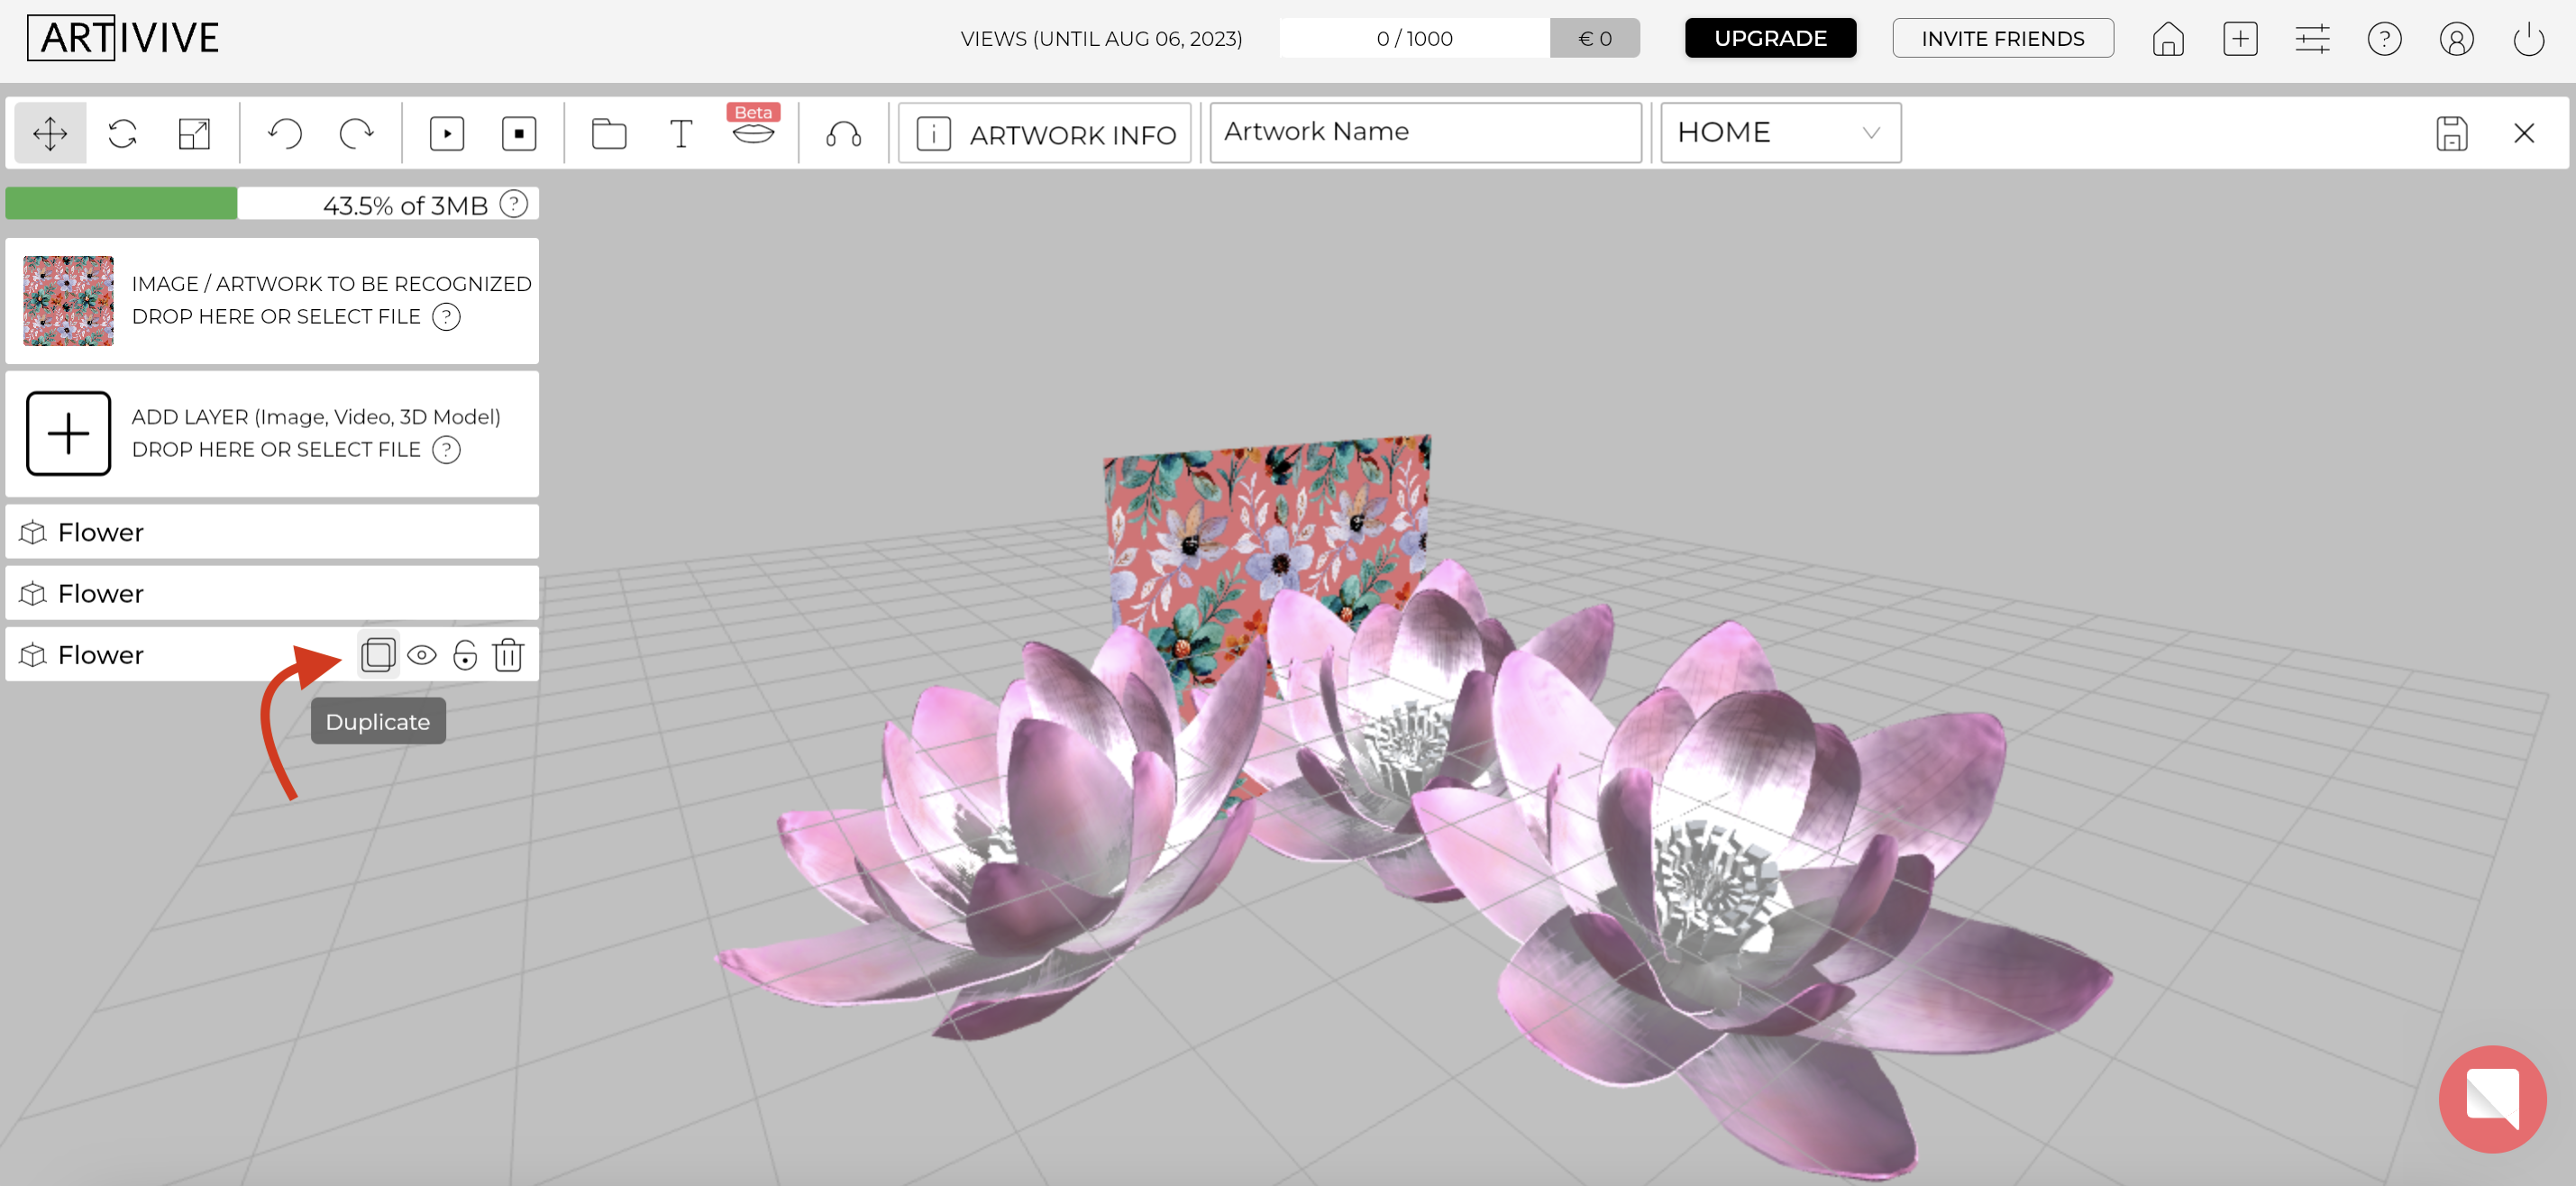The height and width of the screenshot is (1186, 2576).
Task: Delete the third Flower layer
Action: pos(508,655)
